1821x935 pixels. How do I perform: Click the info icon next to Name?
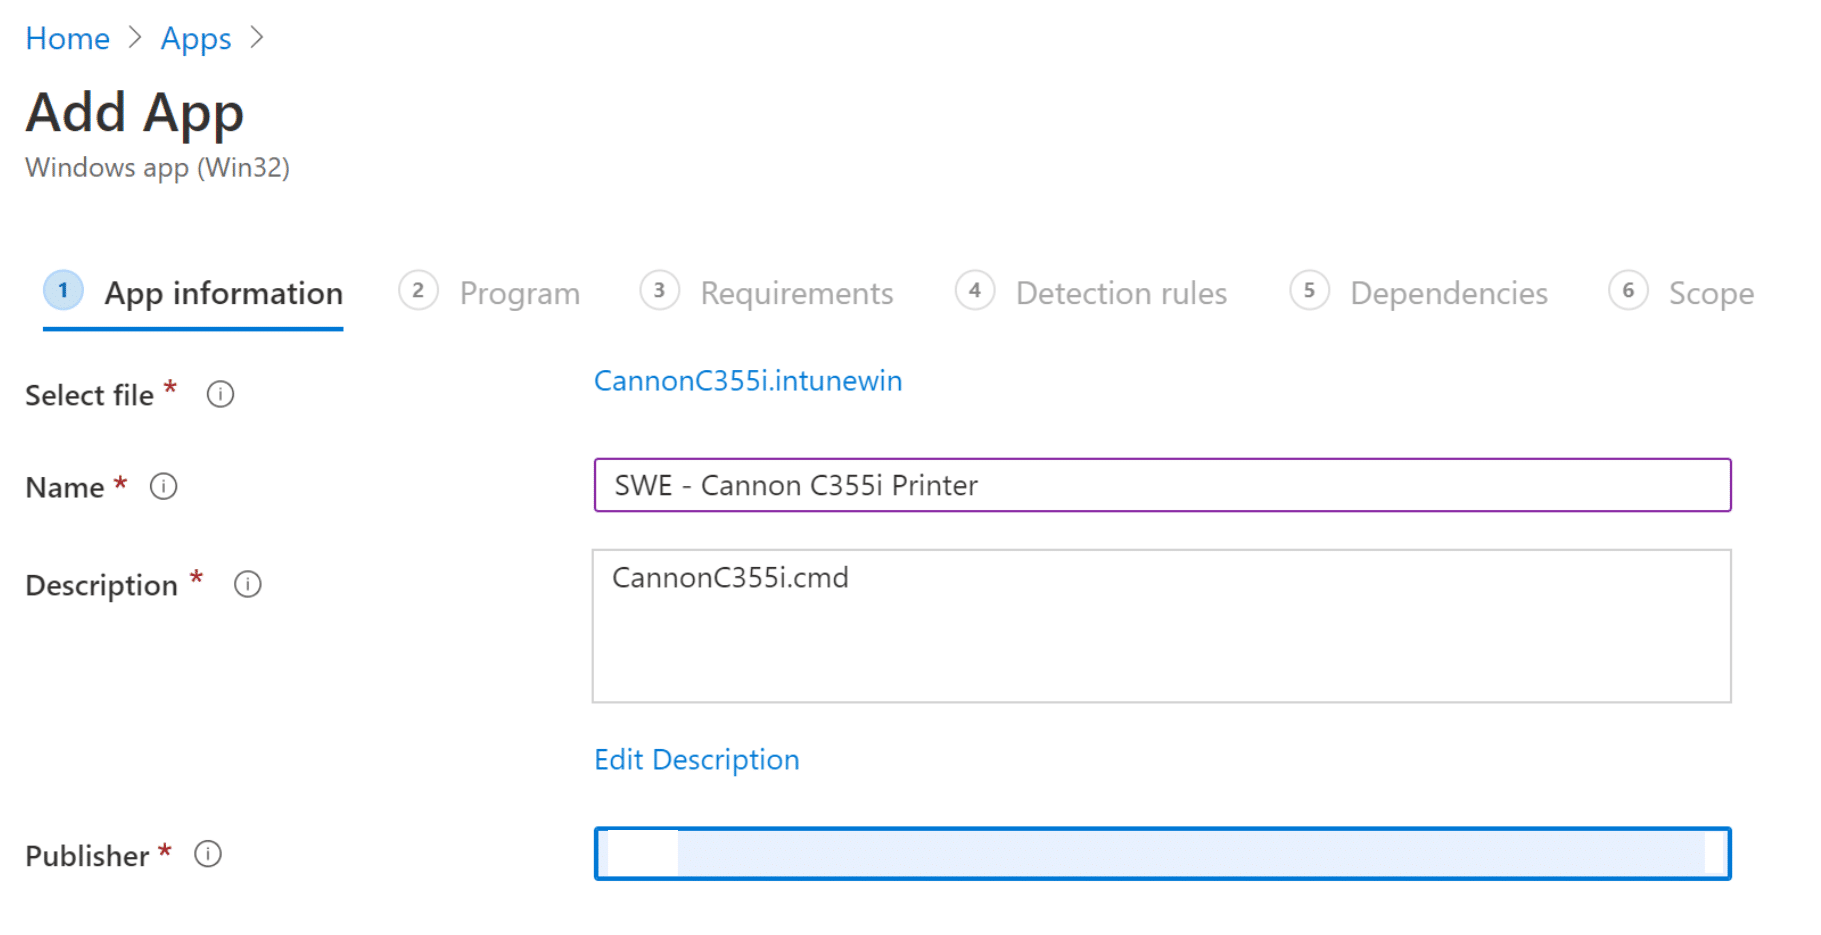point(163,486)
